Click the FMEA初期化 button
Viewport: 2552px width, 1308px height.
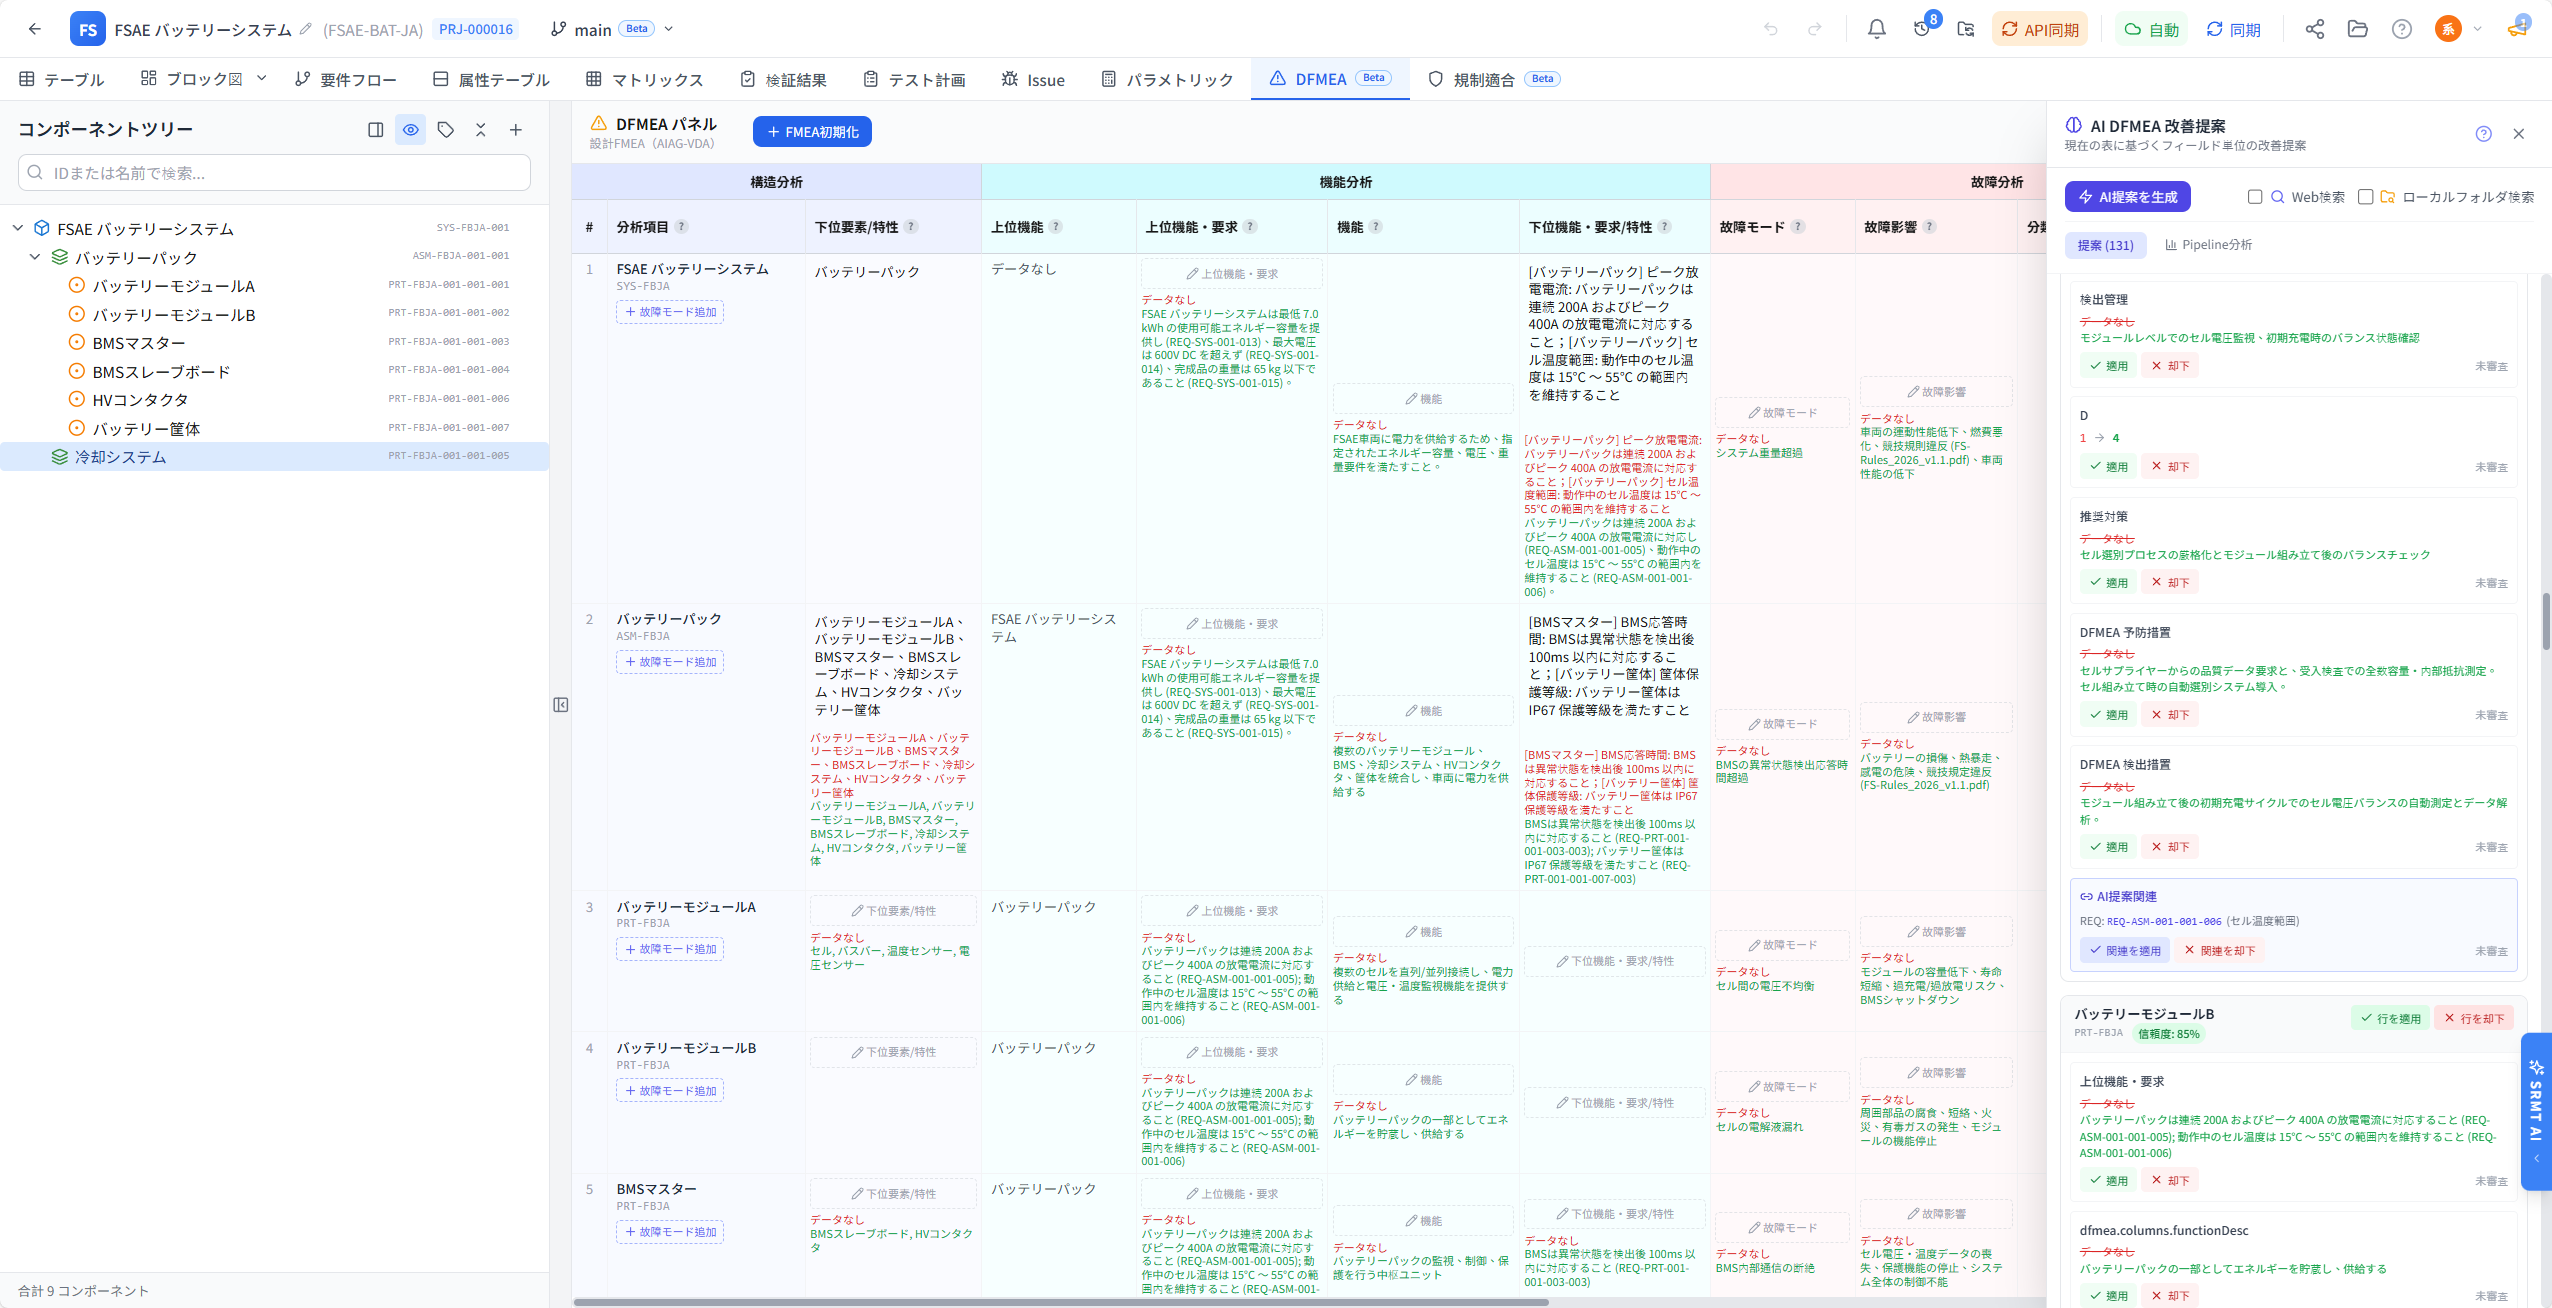click(x=812, y=132)
